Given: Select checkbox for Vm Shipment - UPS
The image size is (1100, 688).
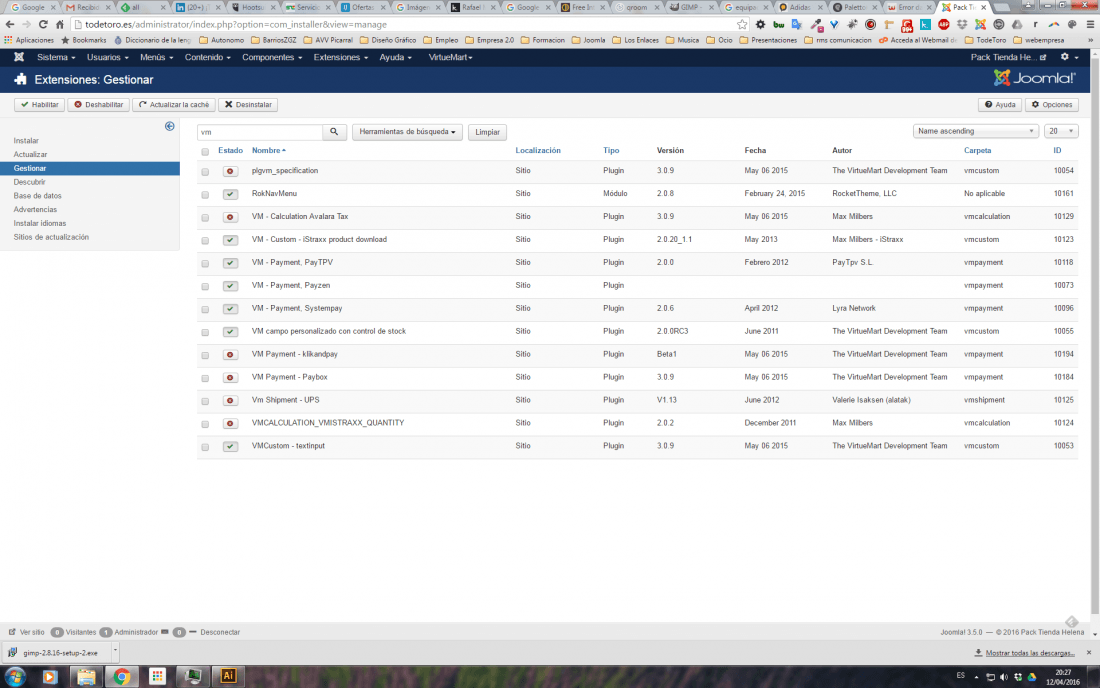Looking at the screenshot, I should pyautogui.click(x=205, y=401).
